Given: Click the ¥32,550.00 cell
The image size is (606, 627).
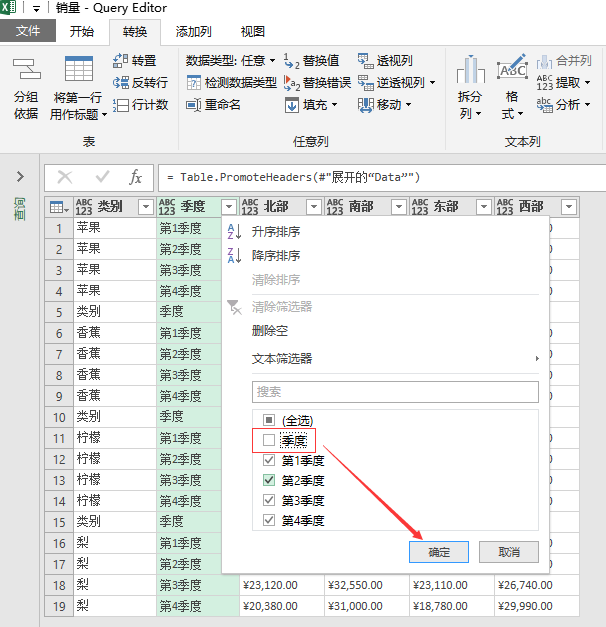Looking at the screenshot, I should tap(366, 585).
